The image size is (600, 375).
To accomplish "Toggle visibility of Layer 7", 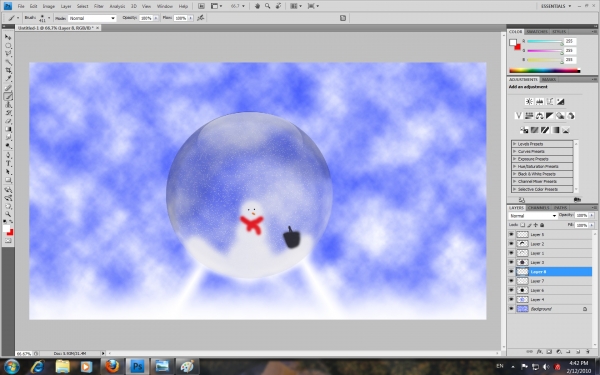I will 511,281.
